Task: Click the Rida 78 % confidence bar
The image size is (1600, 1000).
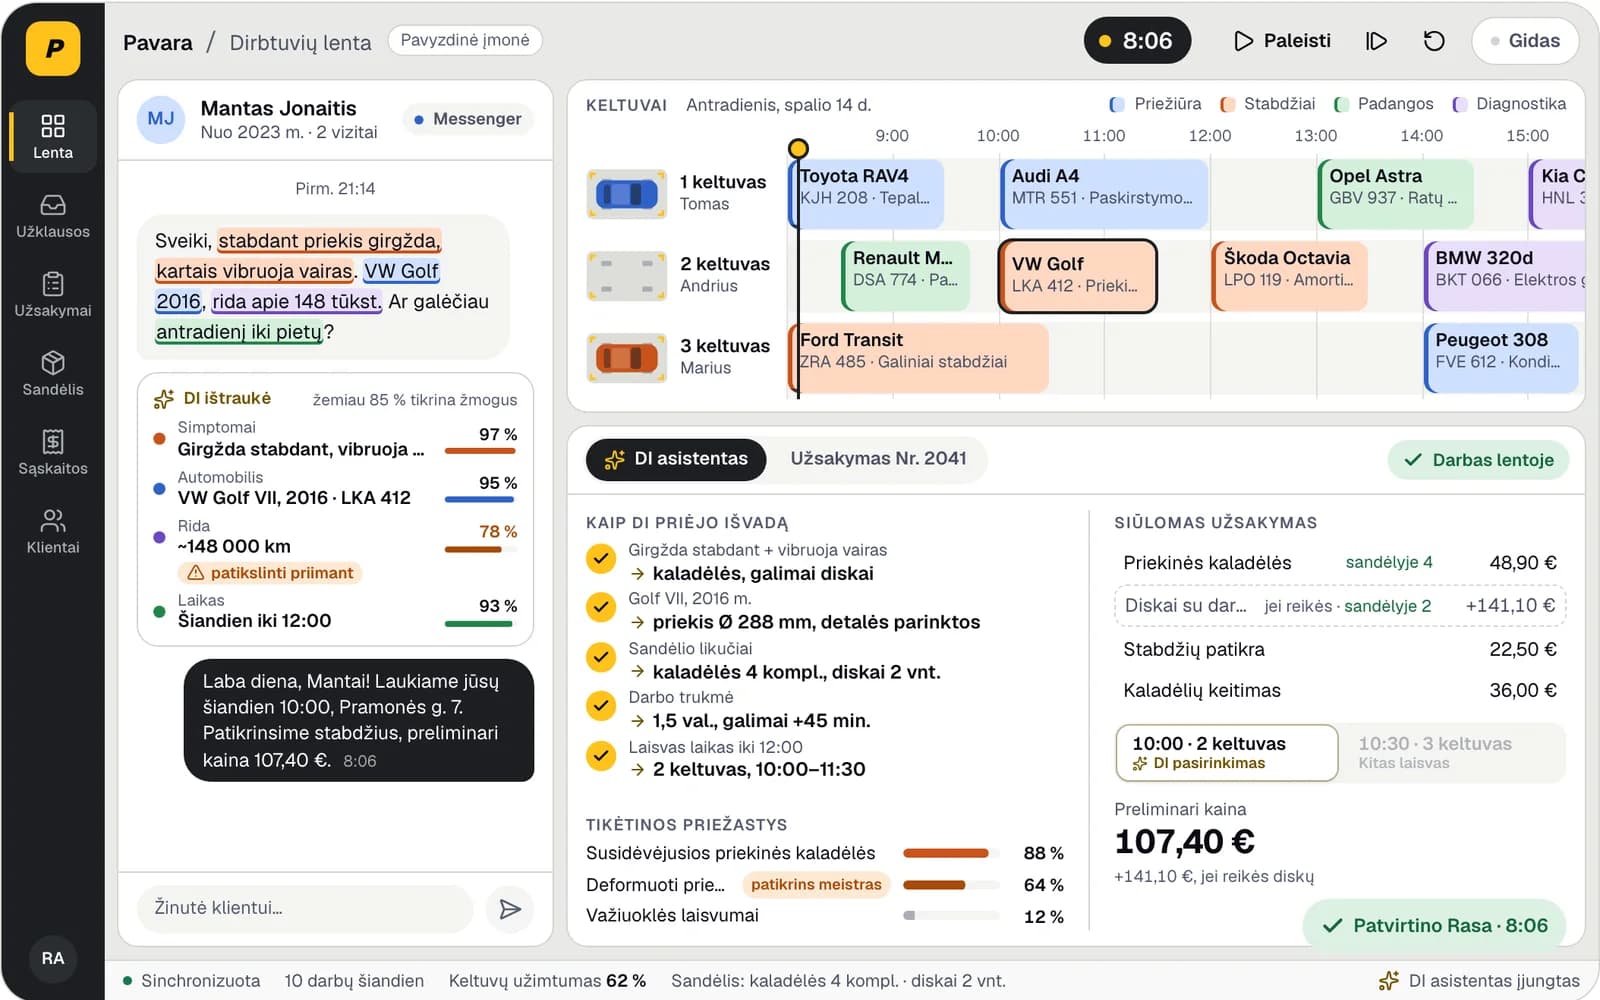Action: (479, 550)
